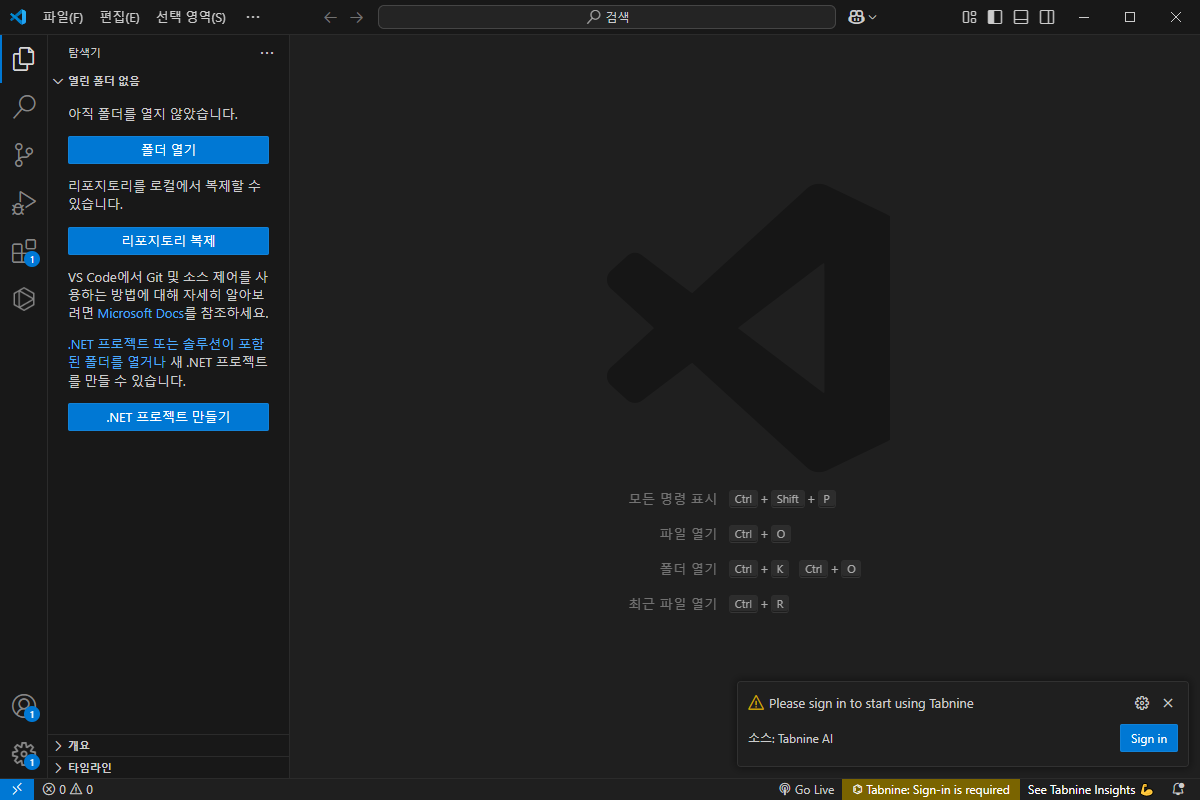Open the Source Control view

(x=23, y=155)
